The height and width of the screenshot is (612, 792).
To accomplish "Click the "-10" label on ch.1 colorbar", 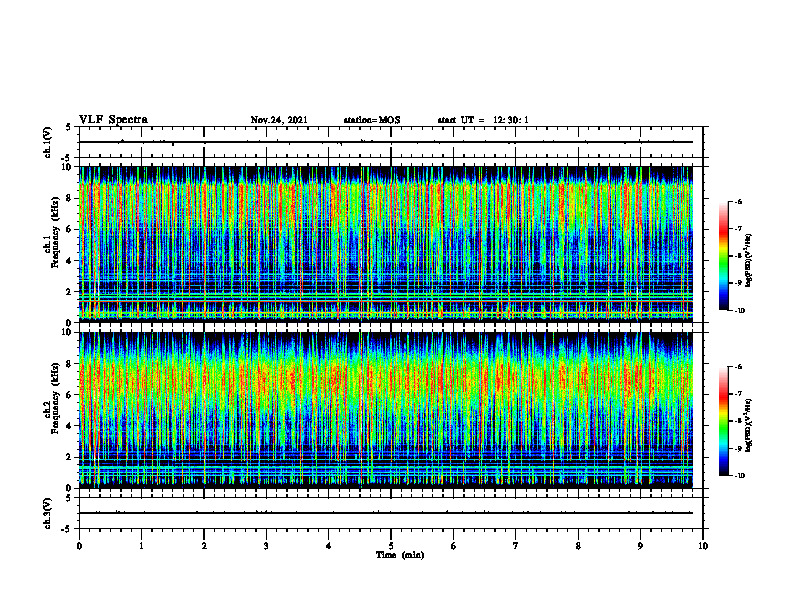I will click(x=739, y=311).
